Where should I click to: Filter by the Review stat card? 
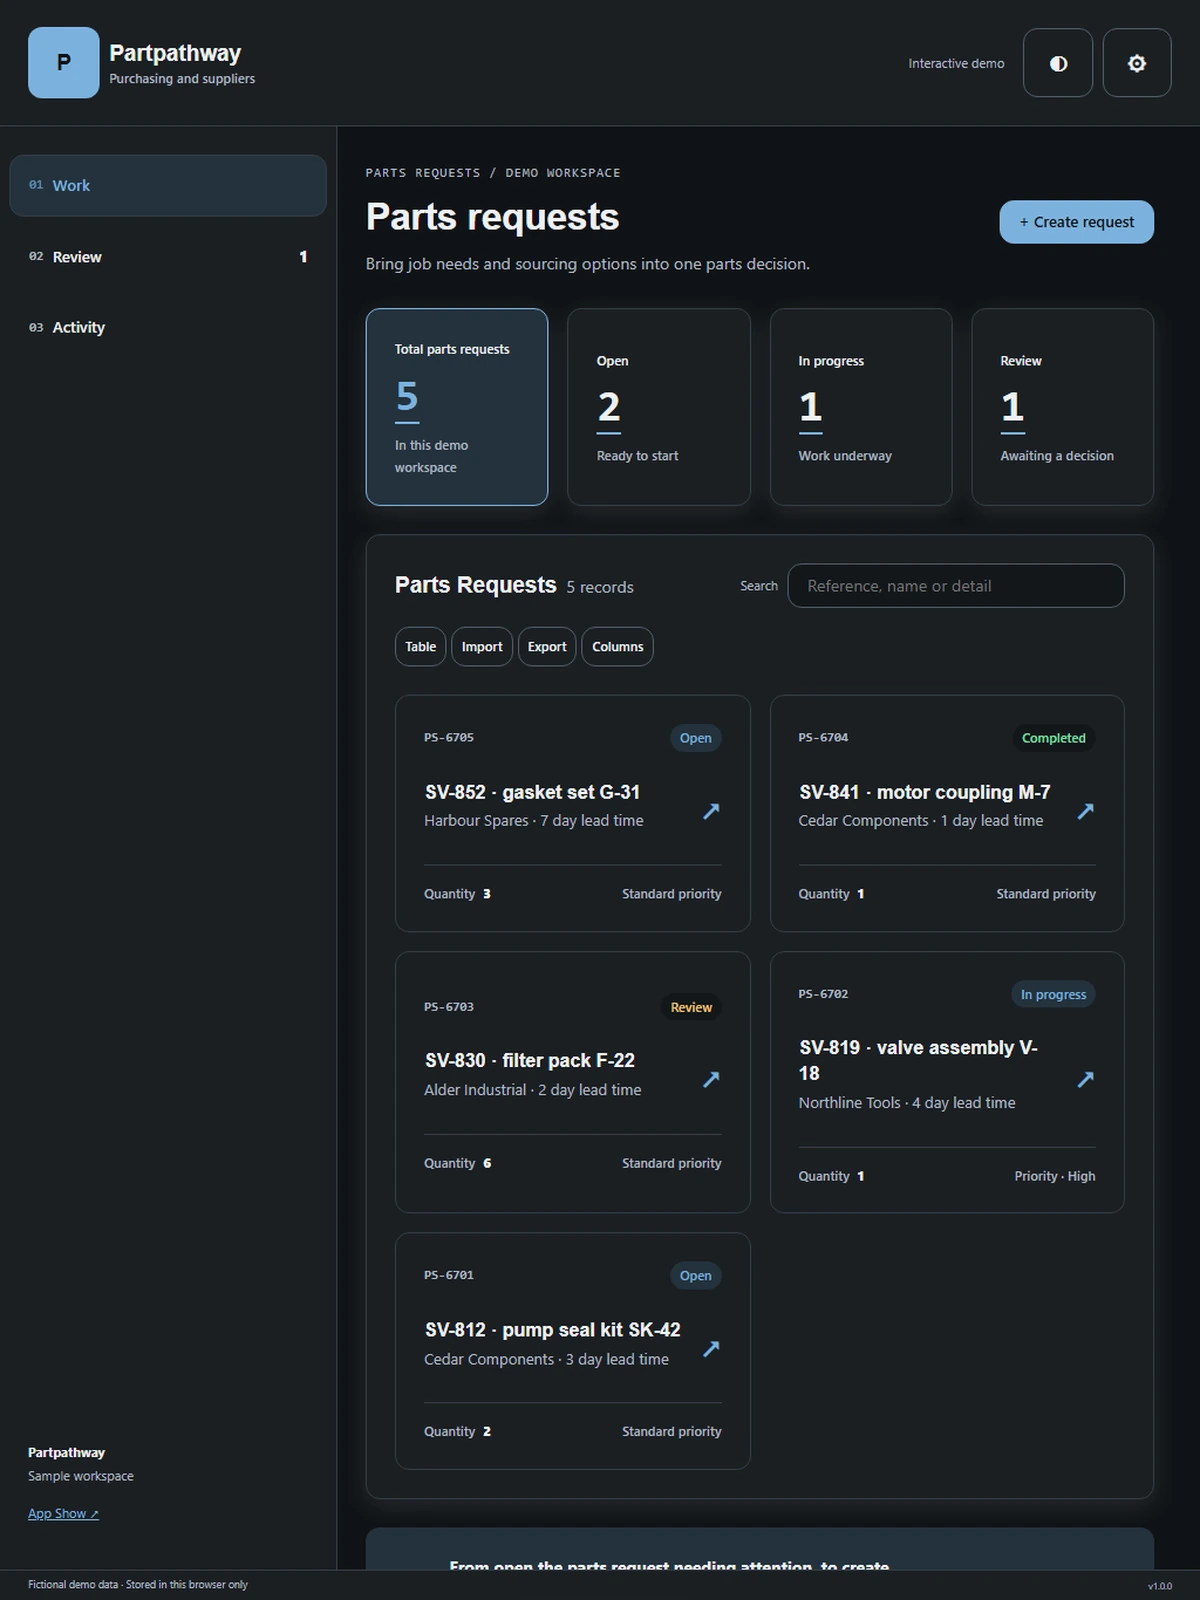click(x=1063, y=407)
